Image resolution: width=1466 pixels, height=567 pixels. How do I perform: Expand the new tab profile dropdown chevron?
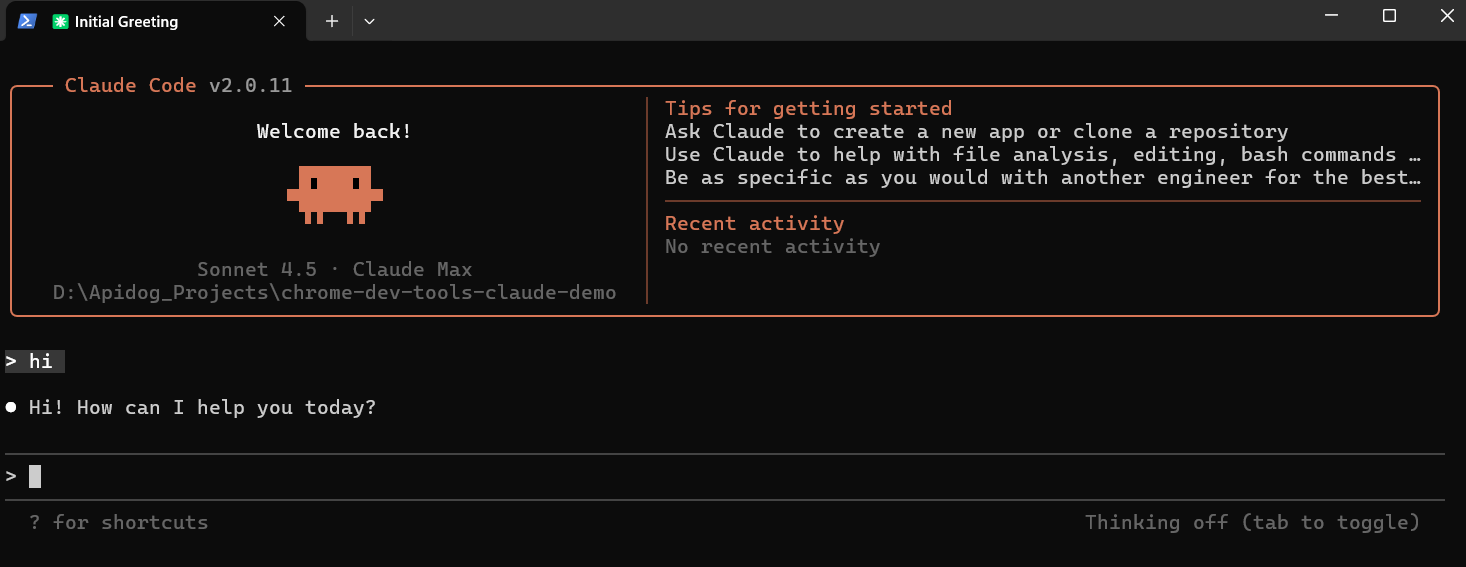(x=369, y=21)
